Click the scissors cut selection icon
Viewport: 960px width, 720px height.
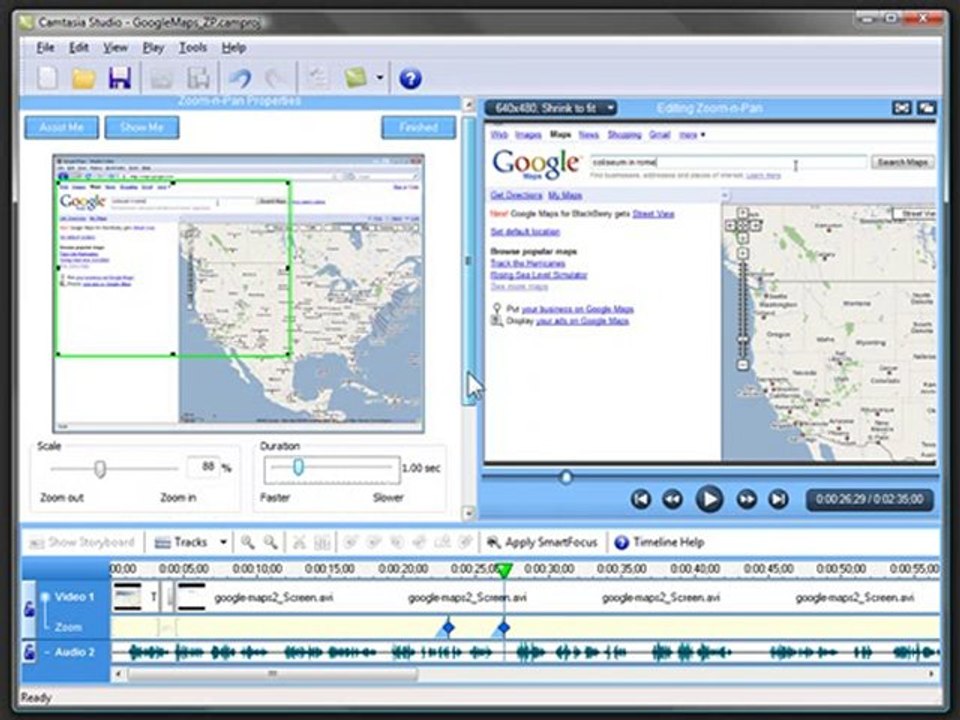coord(299,542)
